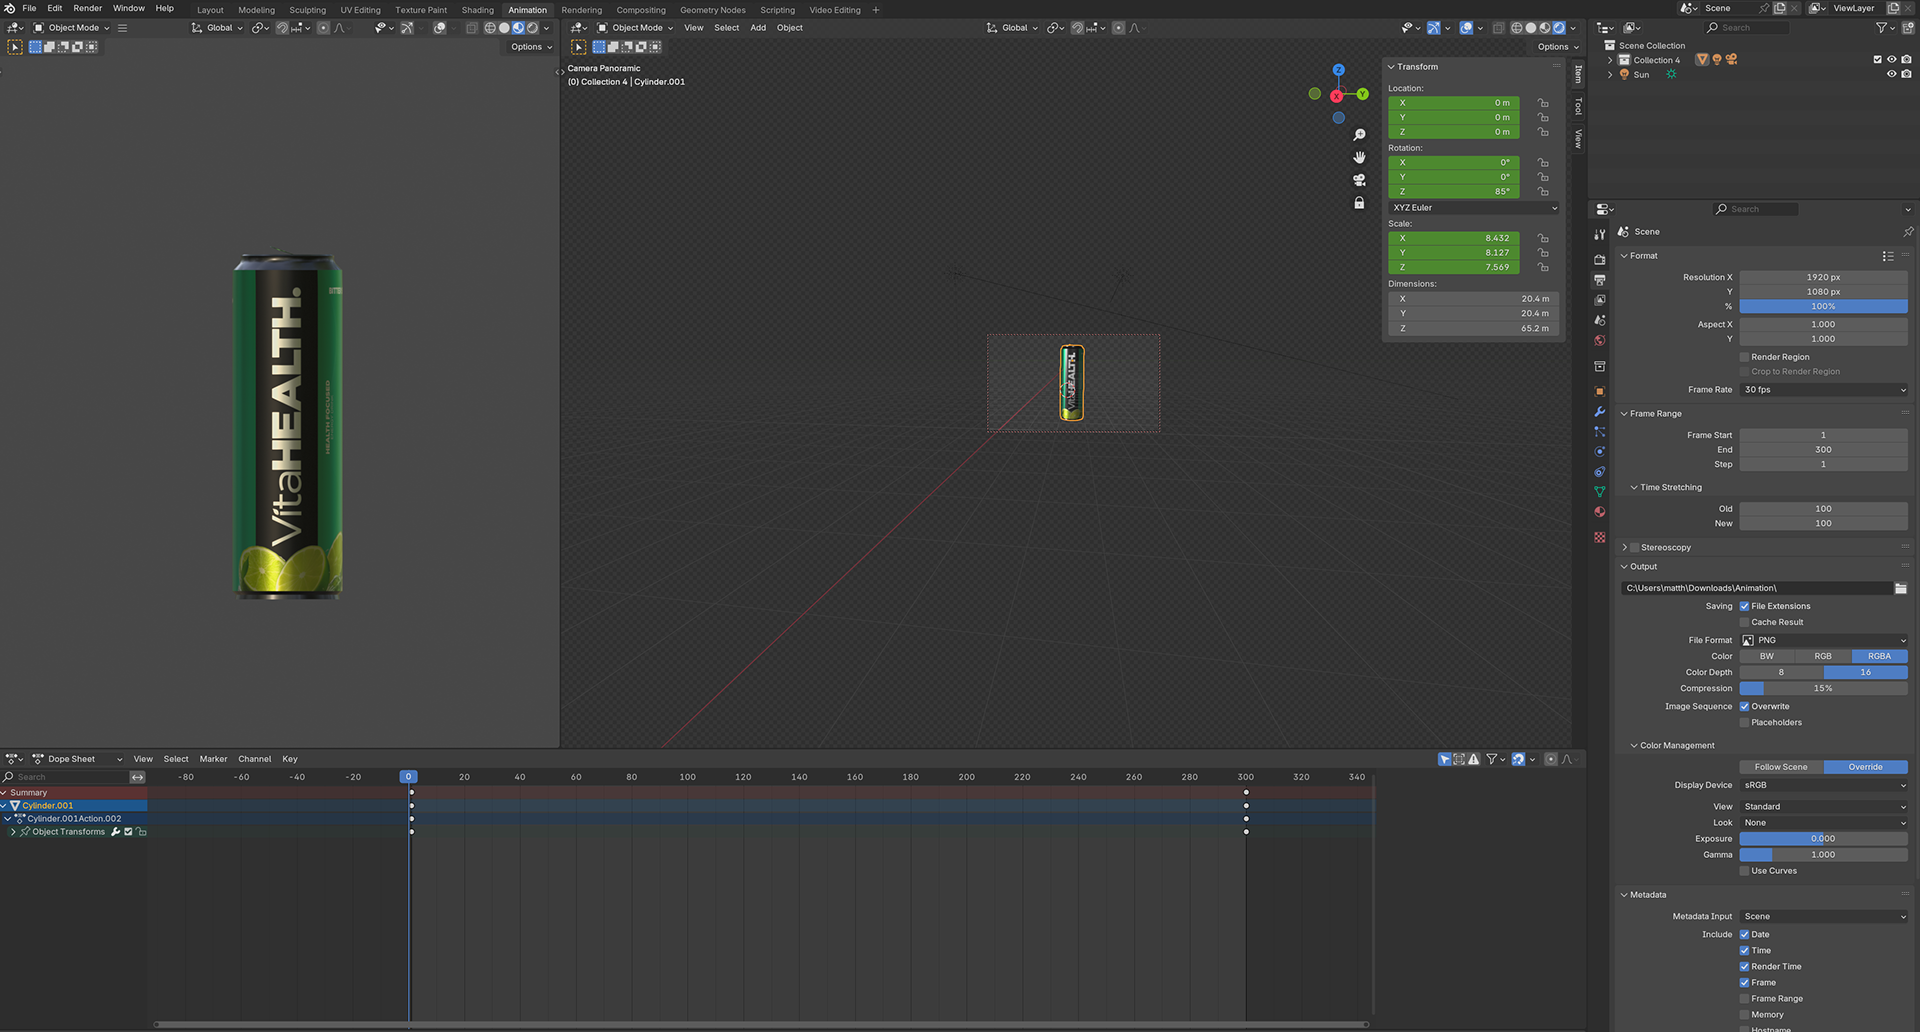Open the Render properties tab icon
The height and width of the screenshot is (1032, 1920).
[1600, 260]
